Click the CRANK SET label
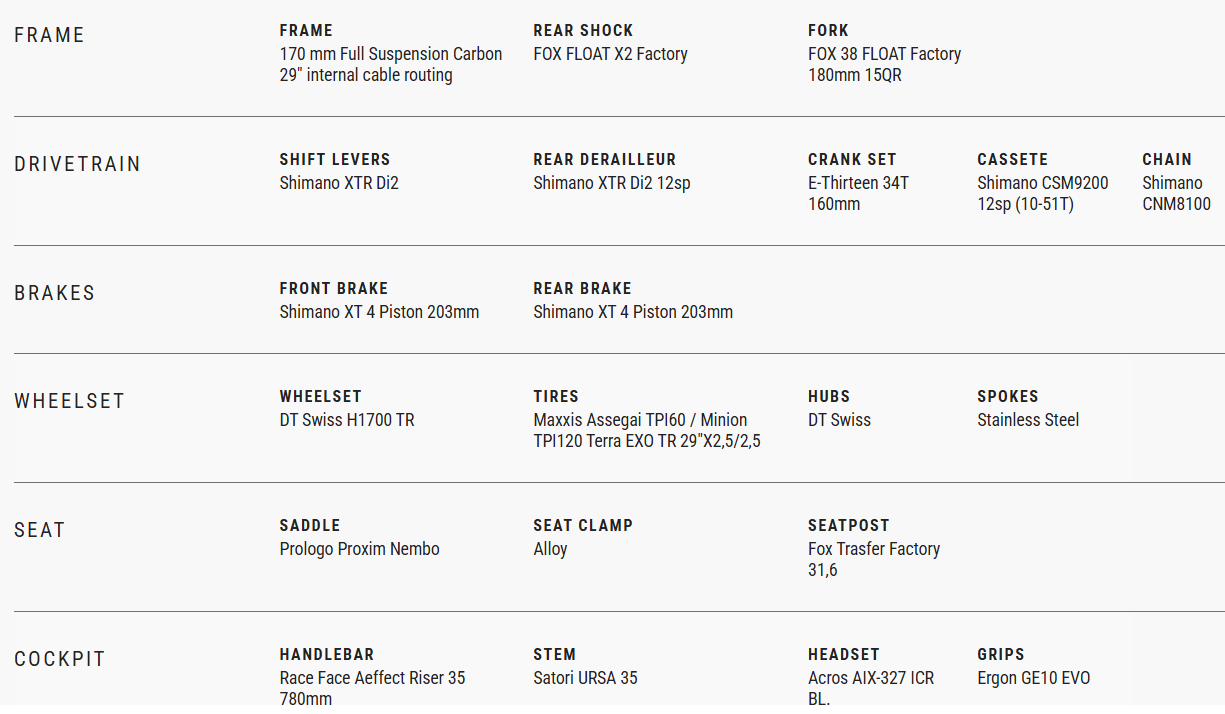Screen dimensions: 1225x714 tap(852, 160)
